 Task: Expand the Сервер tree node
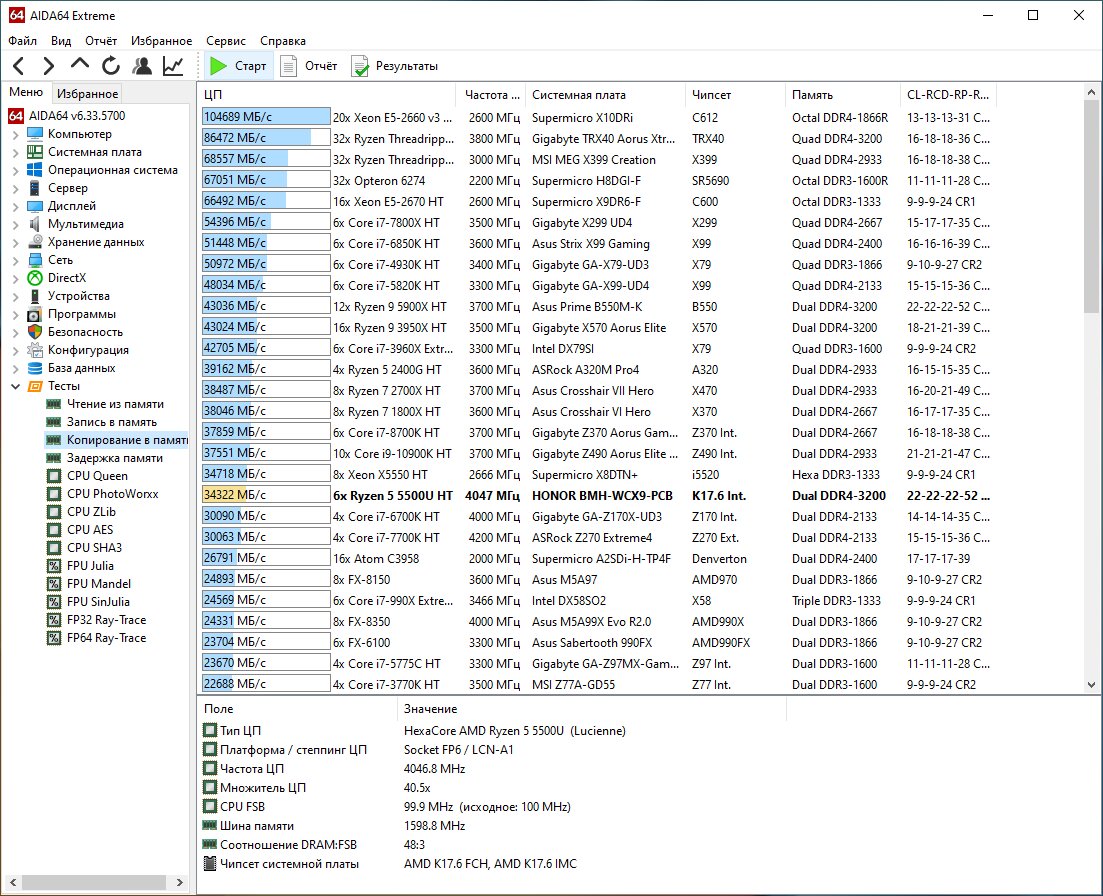[x=15, y=188]
